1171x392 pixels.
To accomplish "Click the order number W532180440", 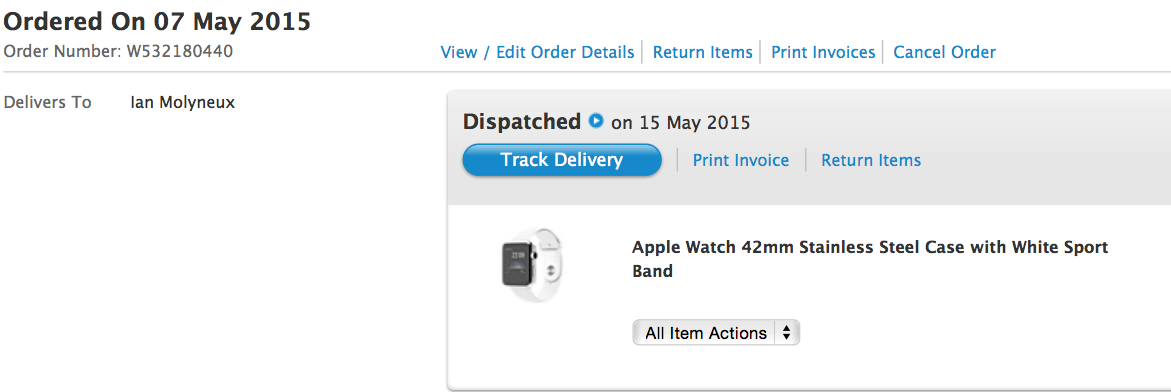I will pyautogui.click(x=181, y=52).
